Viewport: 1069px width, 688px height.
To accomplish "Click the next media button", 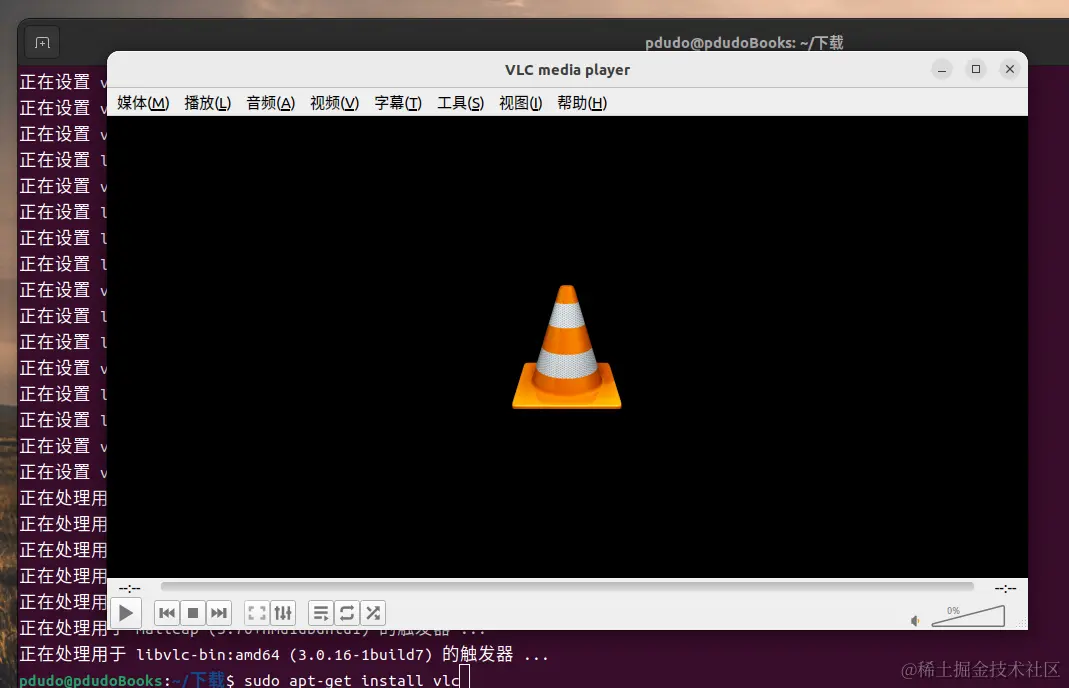I will pyautogui.click(x=219, y=613).
